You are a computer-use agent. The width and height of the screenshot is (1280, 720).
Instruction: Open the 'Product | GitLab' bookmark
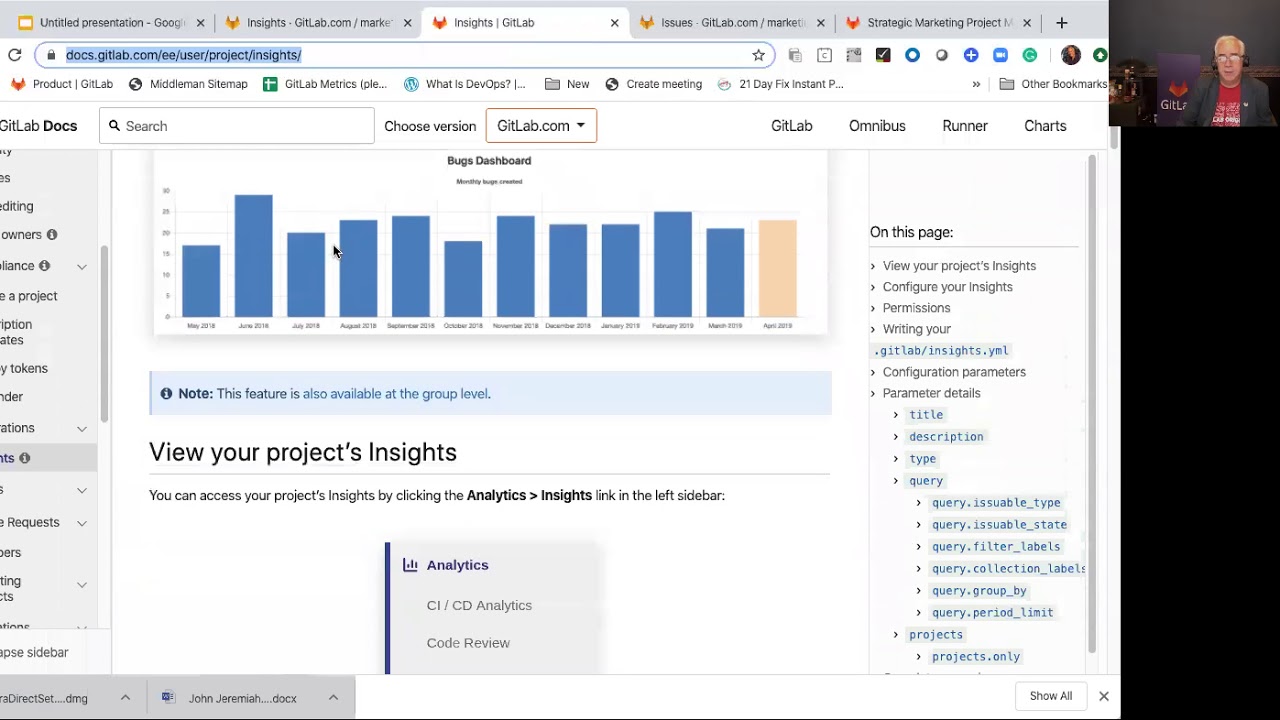pos(61,84)
